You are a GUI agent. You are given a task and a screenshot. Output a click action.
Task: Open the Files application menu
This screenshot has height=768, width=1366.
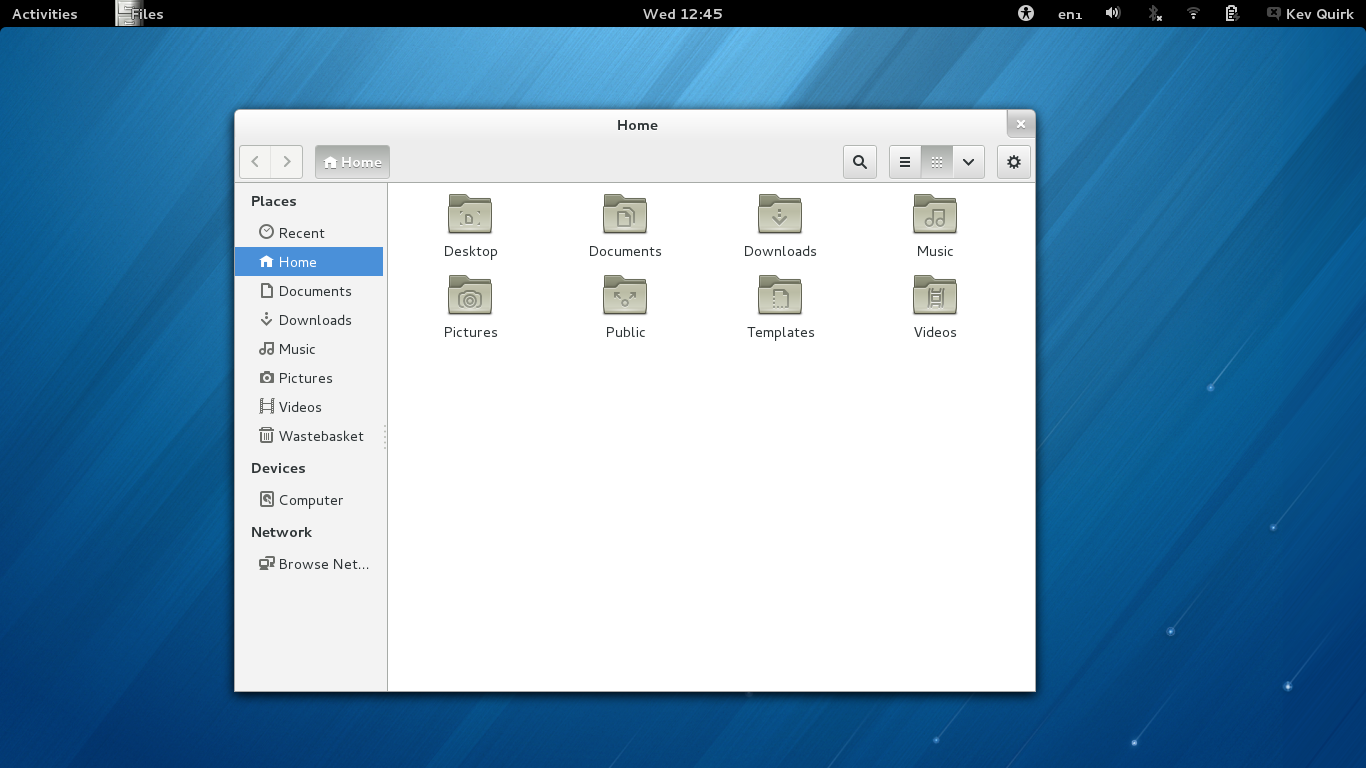[x=140, y=14]
